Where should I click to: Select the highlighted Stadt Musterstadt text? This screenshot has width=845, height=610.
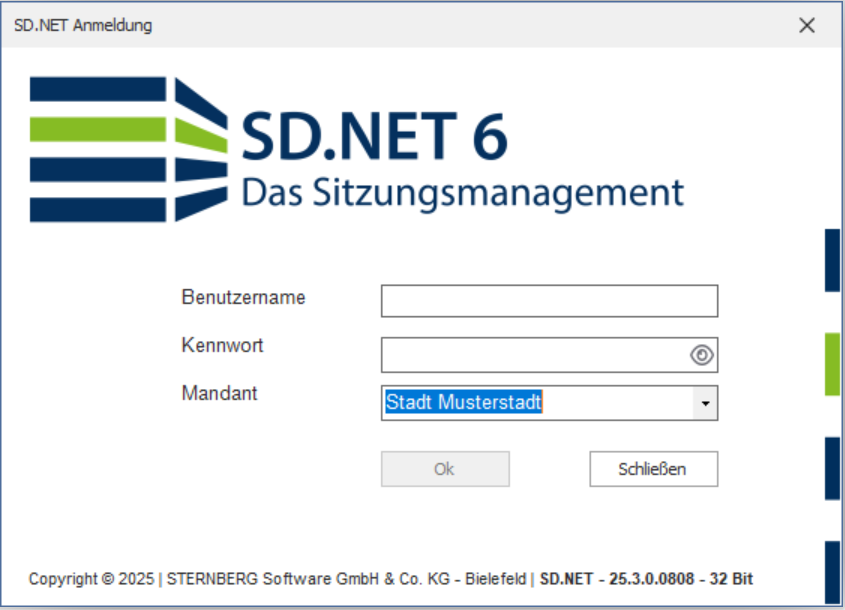464,403
